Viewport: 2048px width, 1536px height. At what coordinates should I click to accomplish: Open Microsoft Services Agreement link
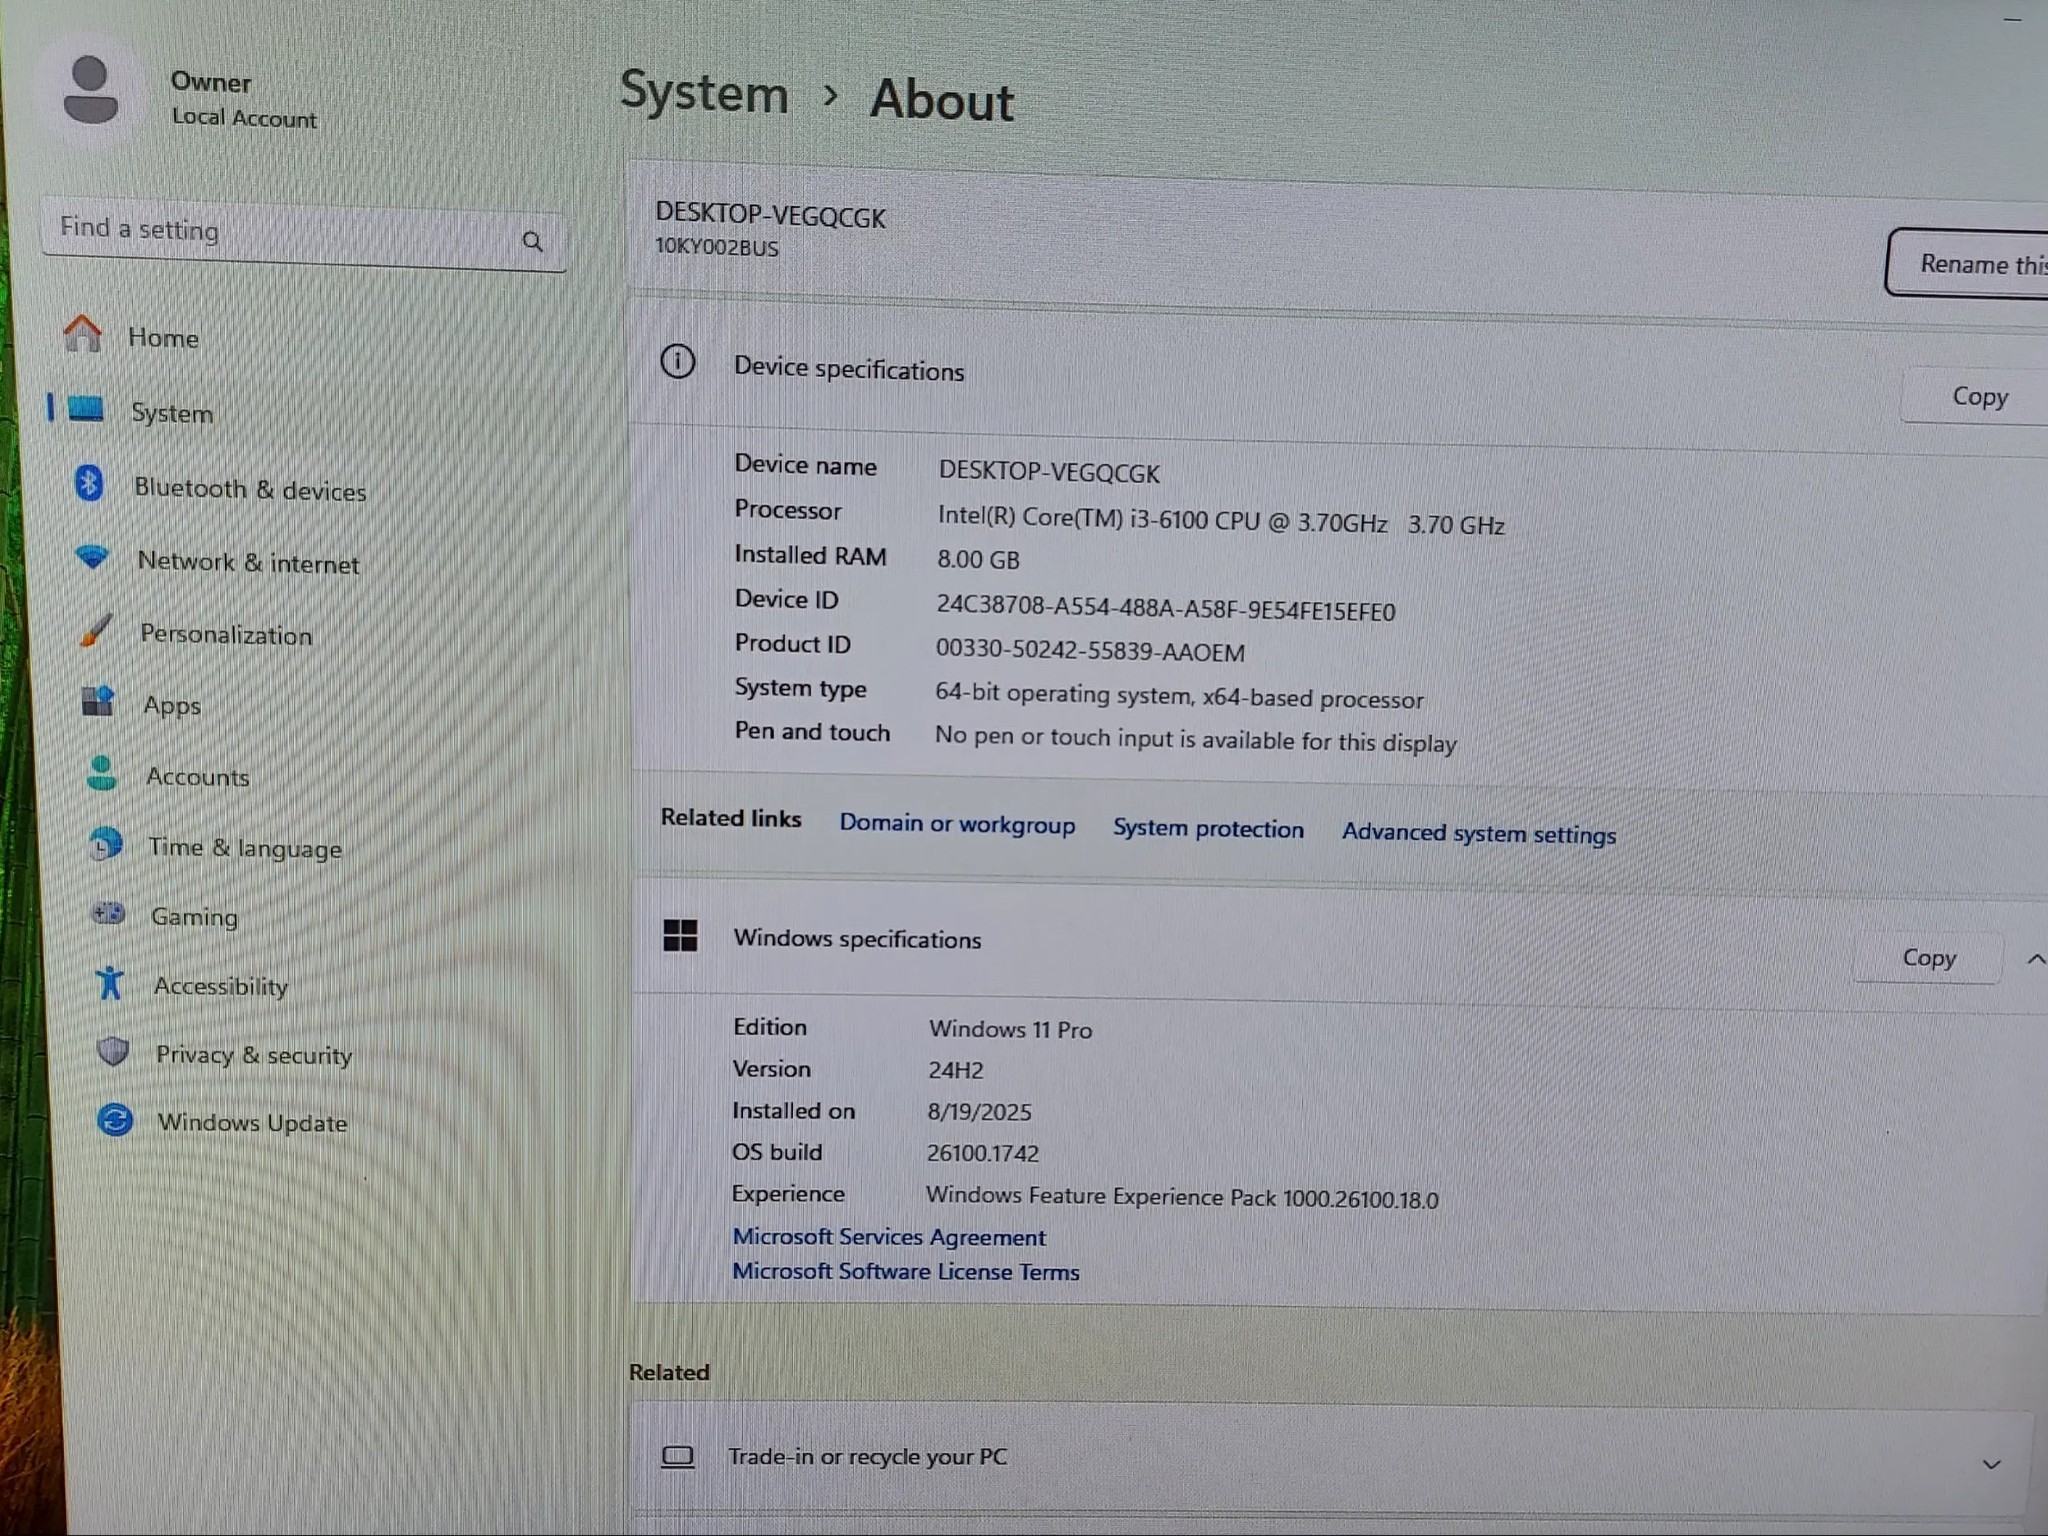pos(889,1237)
